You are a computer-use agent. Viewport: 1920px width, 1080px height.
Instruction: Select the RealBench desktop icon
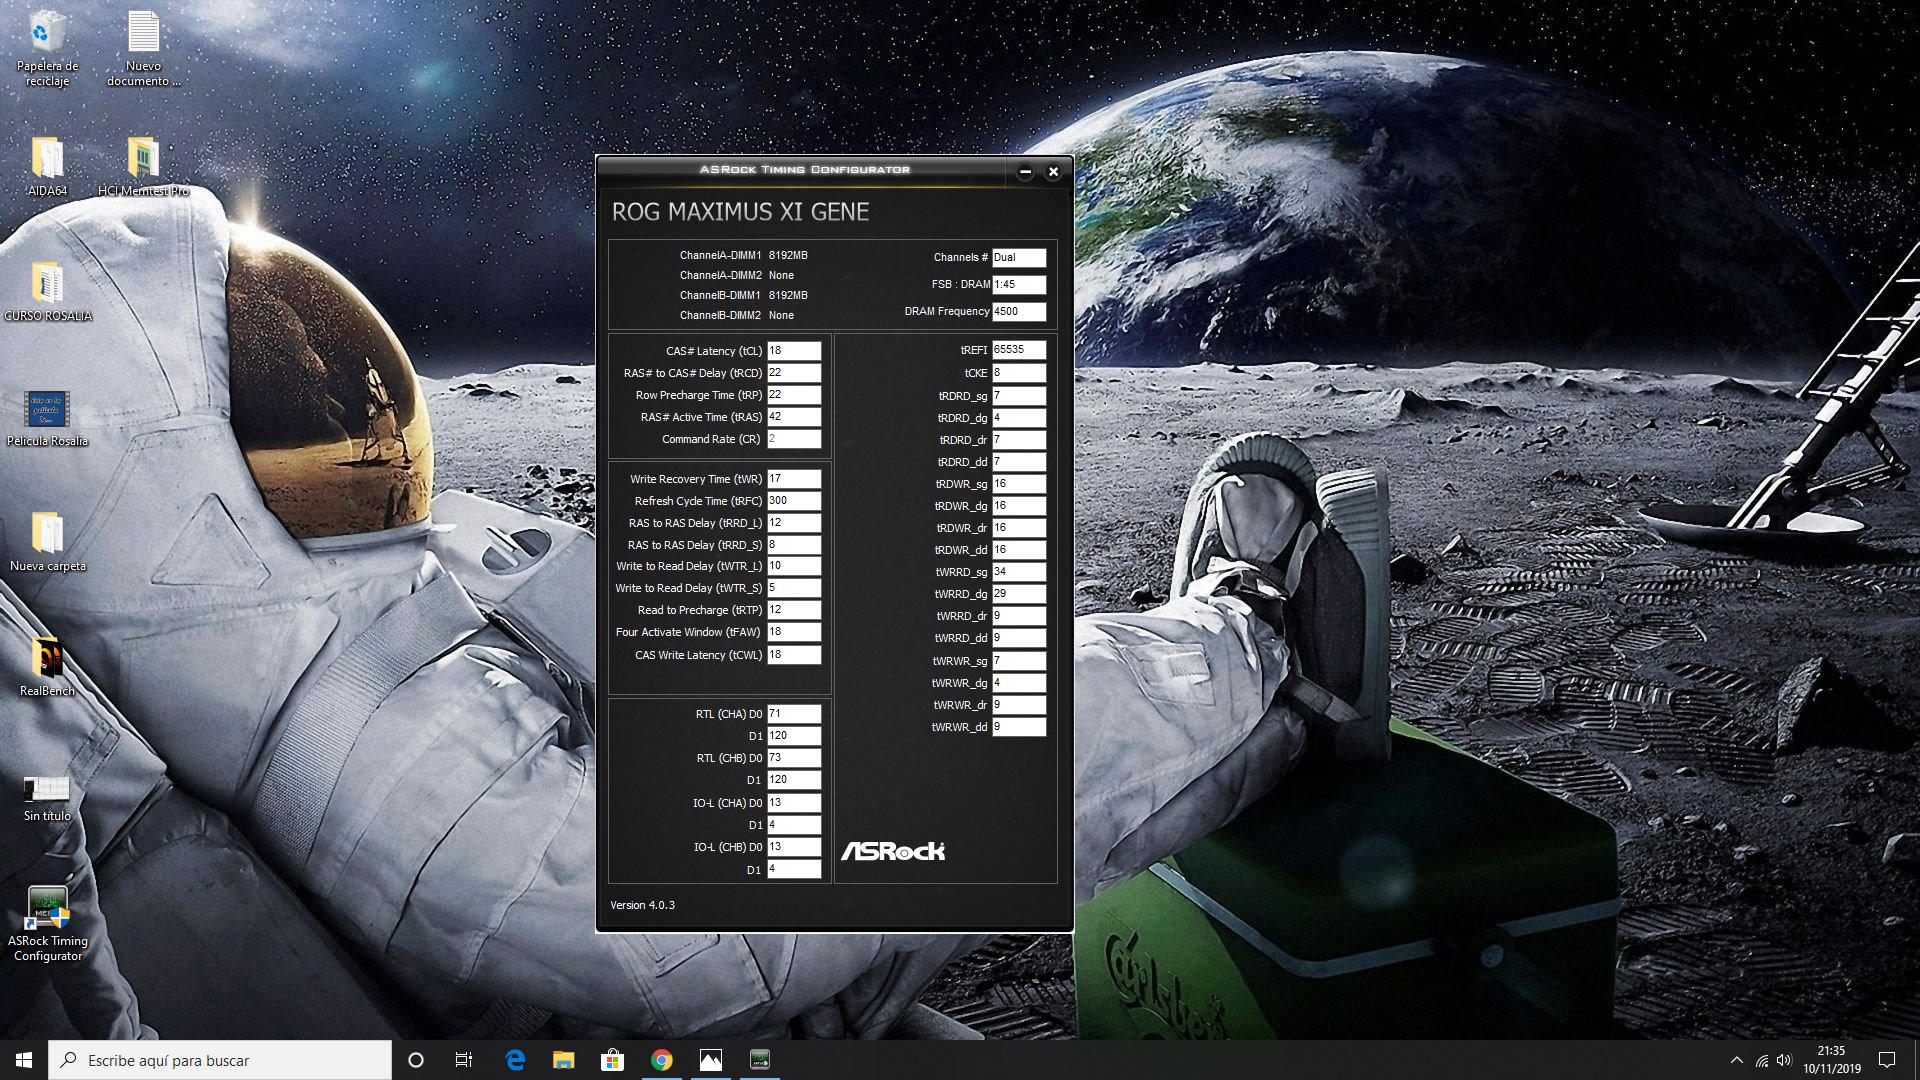pyautogui.click(x=47, y=660)
